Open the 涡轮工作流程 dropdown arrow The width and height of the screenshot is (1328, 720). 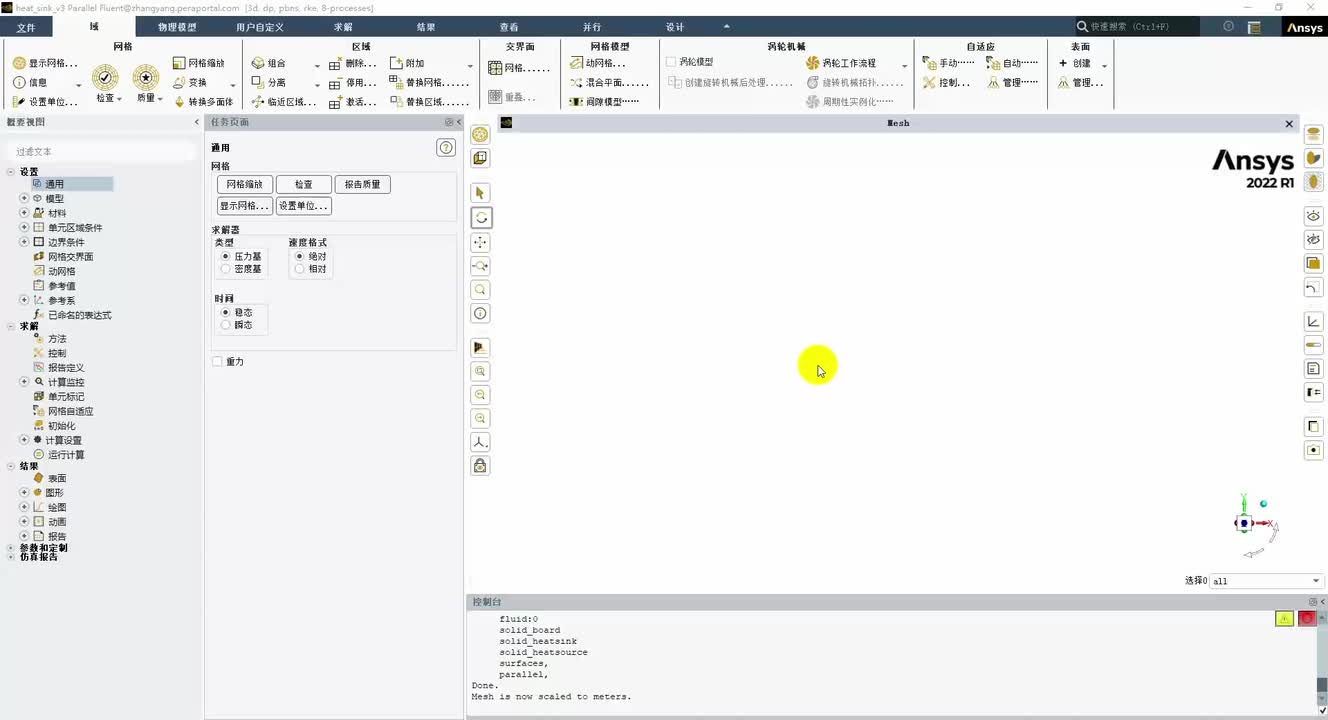(904, 65)
